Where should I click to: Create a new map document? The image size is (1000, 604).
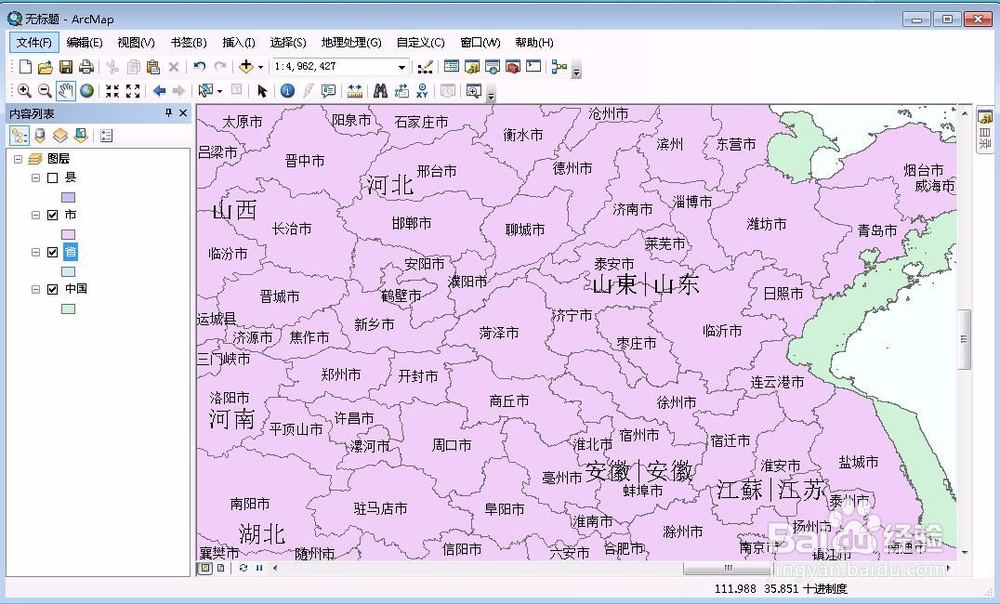pos(26,66)
